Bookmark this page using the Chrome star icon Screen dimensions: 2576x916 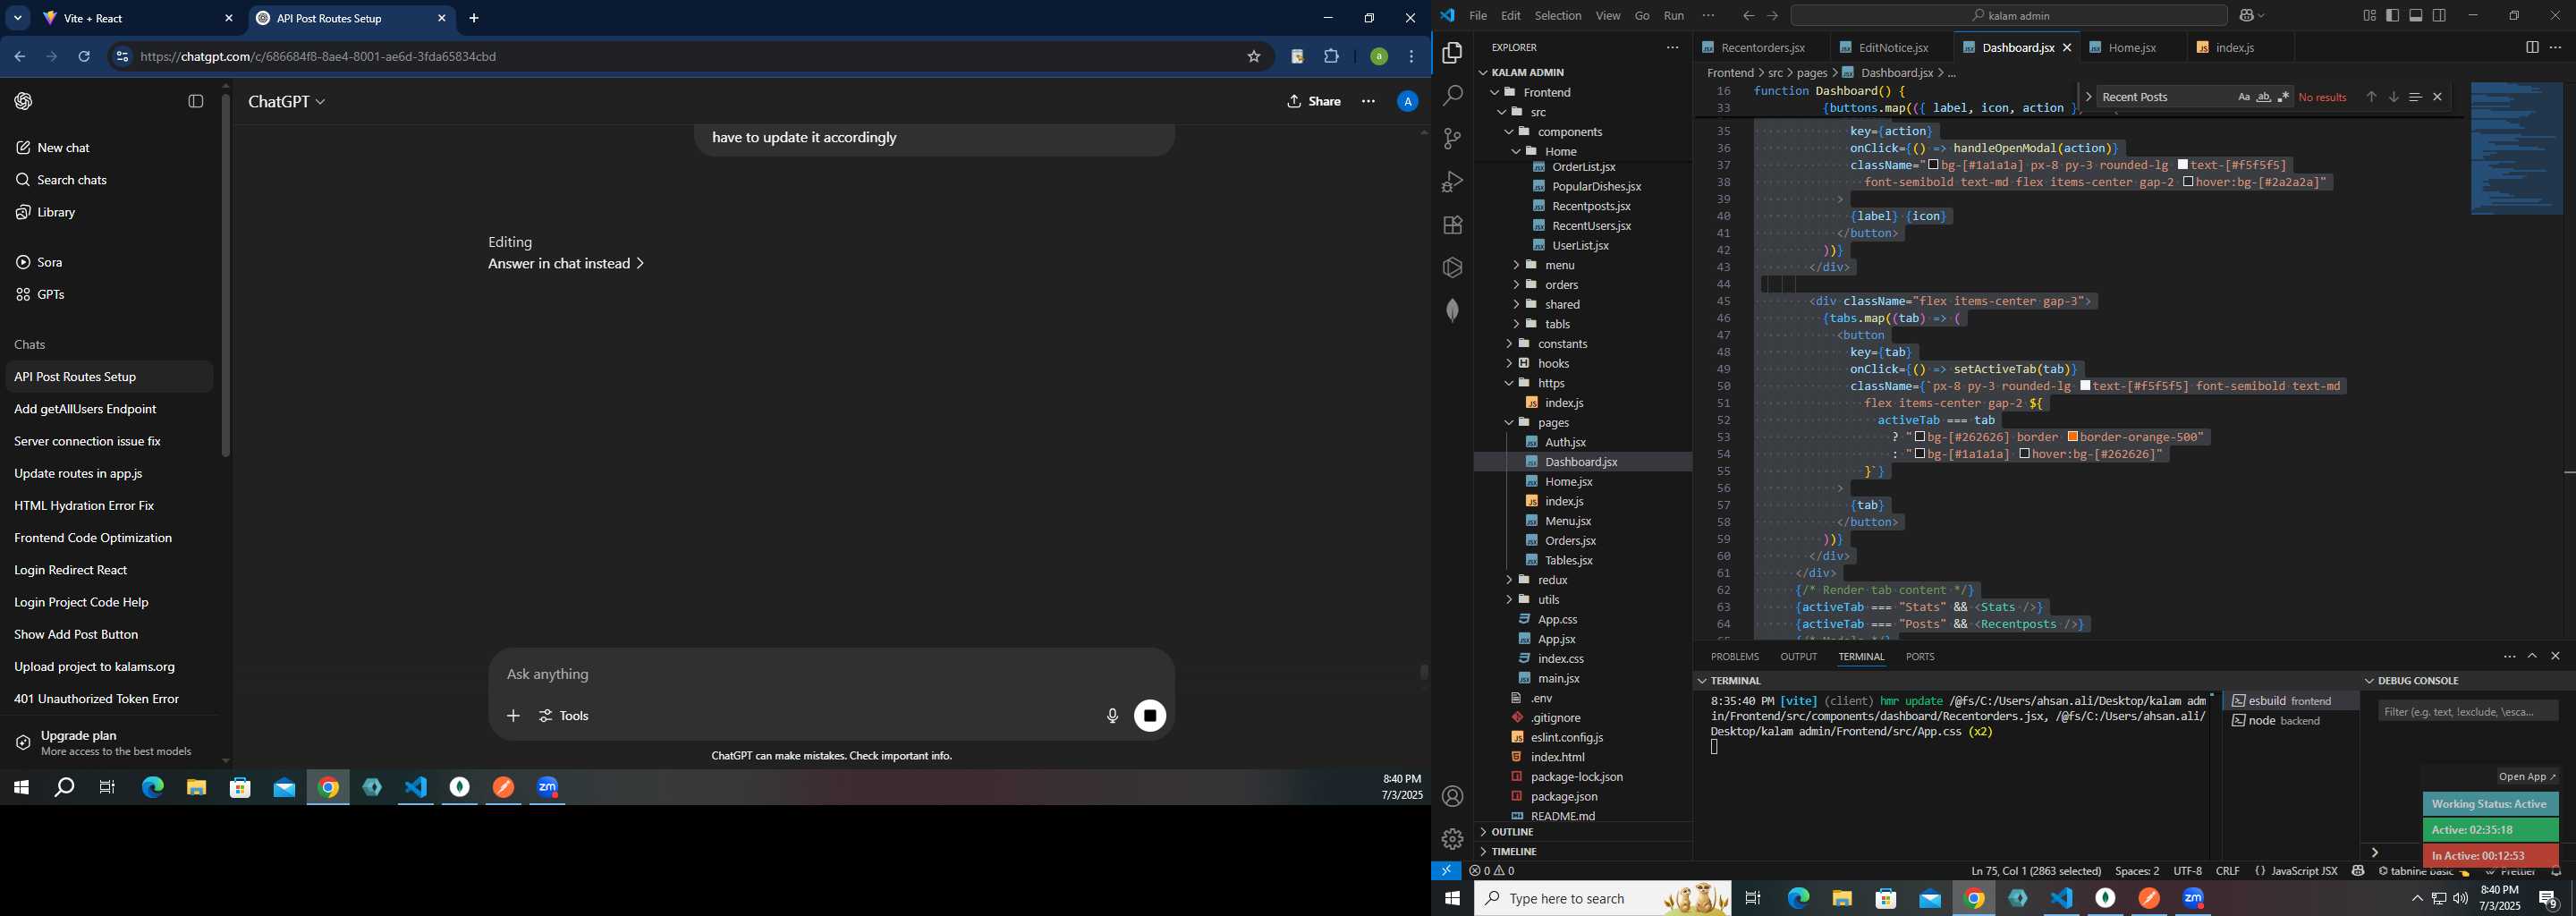pyautogui.click(x=1253, y=57)
